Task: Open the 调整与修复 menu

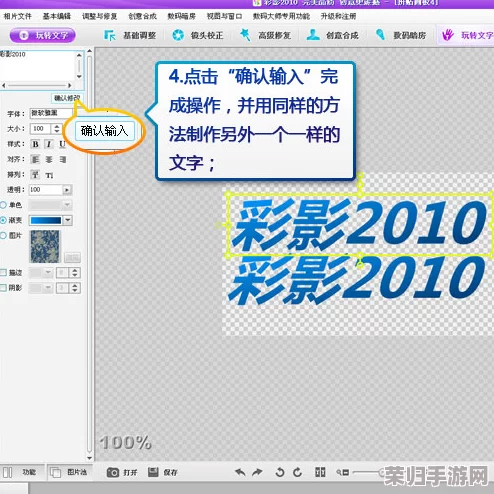Action: (x=100, y=16)
